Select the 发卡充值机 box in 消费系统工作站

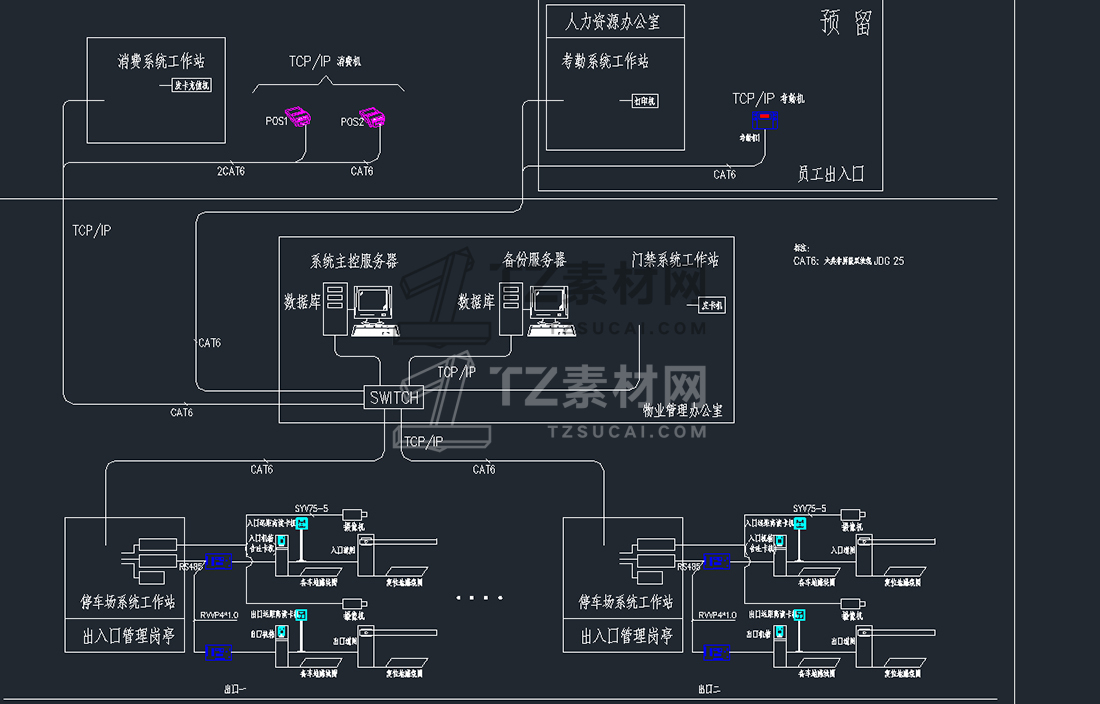pyautogui.click(x=192, y=86)
